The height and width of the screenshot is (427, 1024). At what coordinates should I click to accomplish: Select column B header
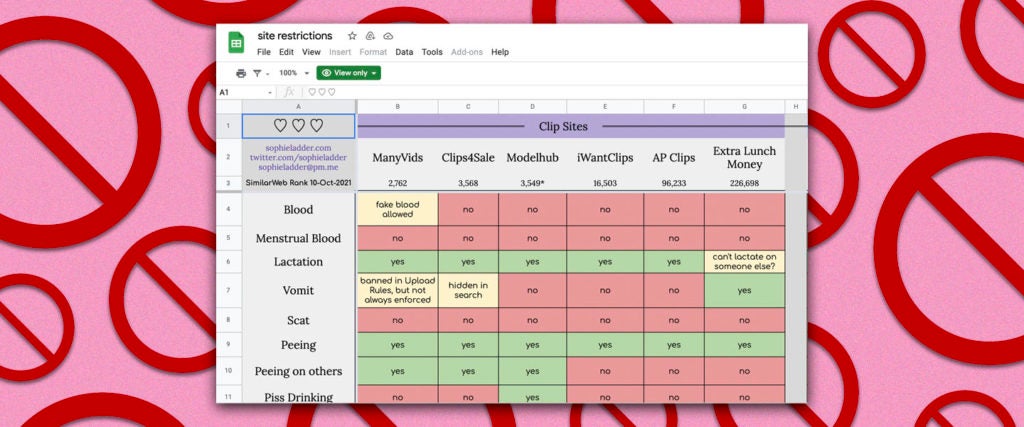pyautogui.click(x=397, y=106)
